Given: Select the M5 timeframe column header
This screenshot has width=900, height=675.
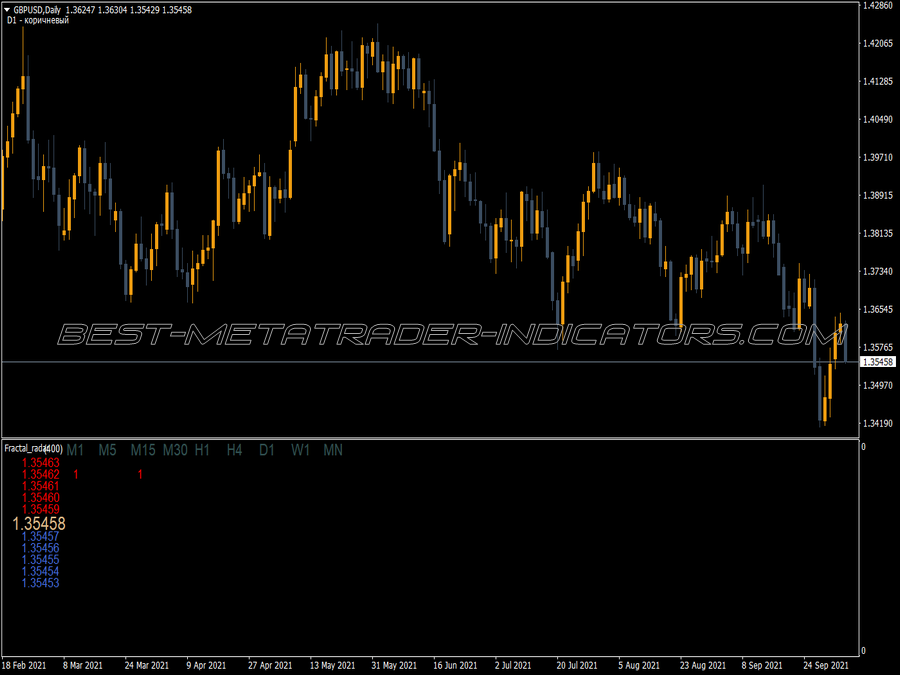Looking at the screenshot, I should (107, 450).
